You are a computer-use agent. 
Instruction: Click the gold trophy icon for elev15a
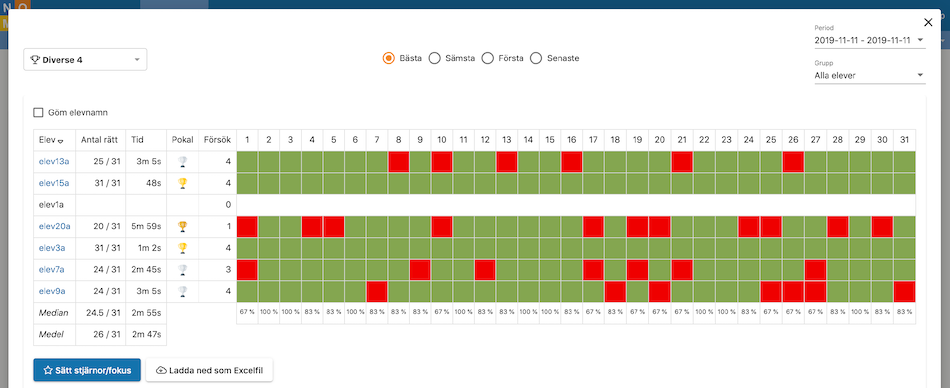point(182,183)
